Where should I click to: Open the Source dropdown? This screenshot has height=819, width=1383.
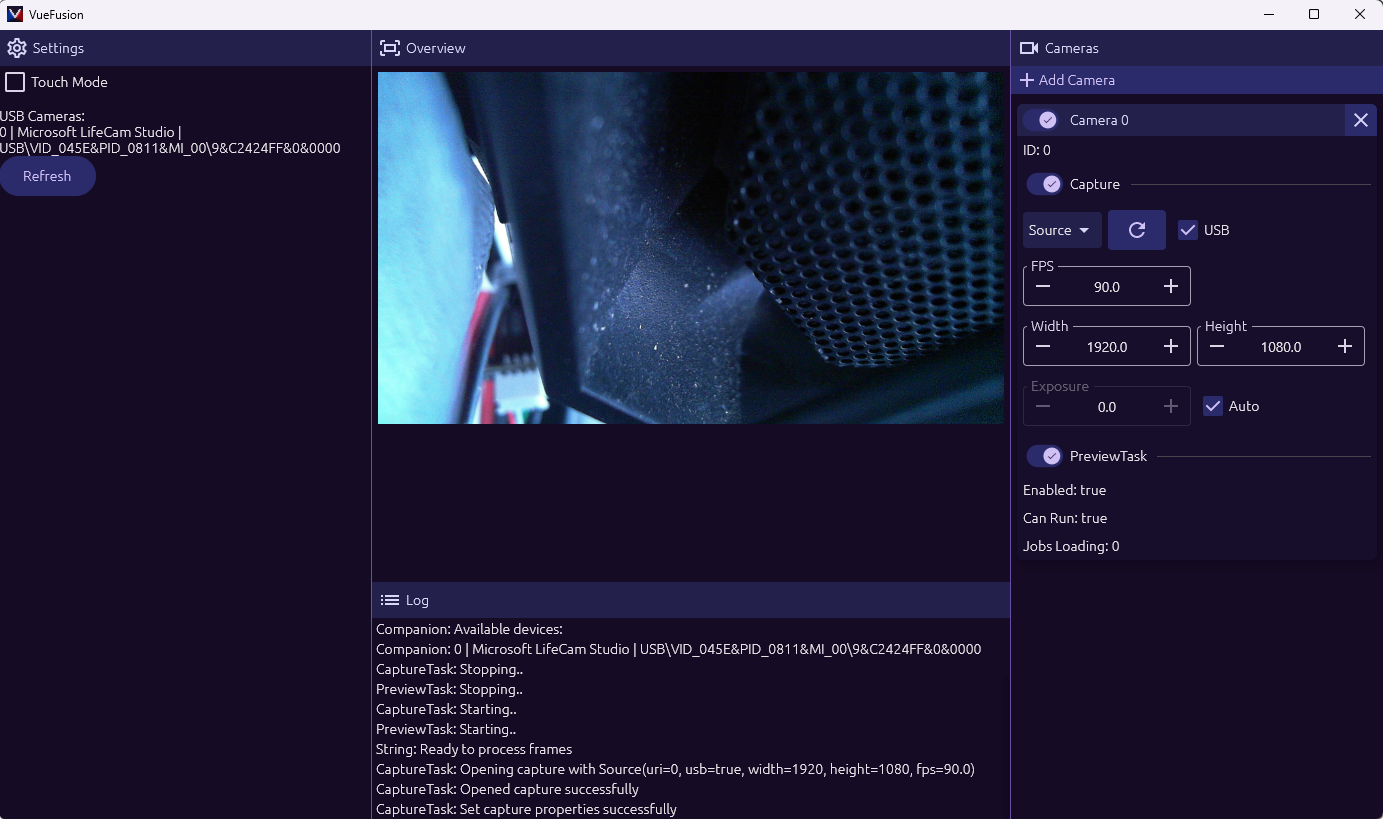click(x=1061, y=230)
